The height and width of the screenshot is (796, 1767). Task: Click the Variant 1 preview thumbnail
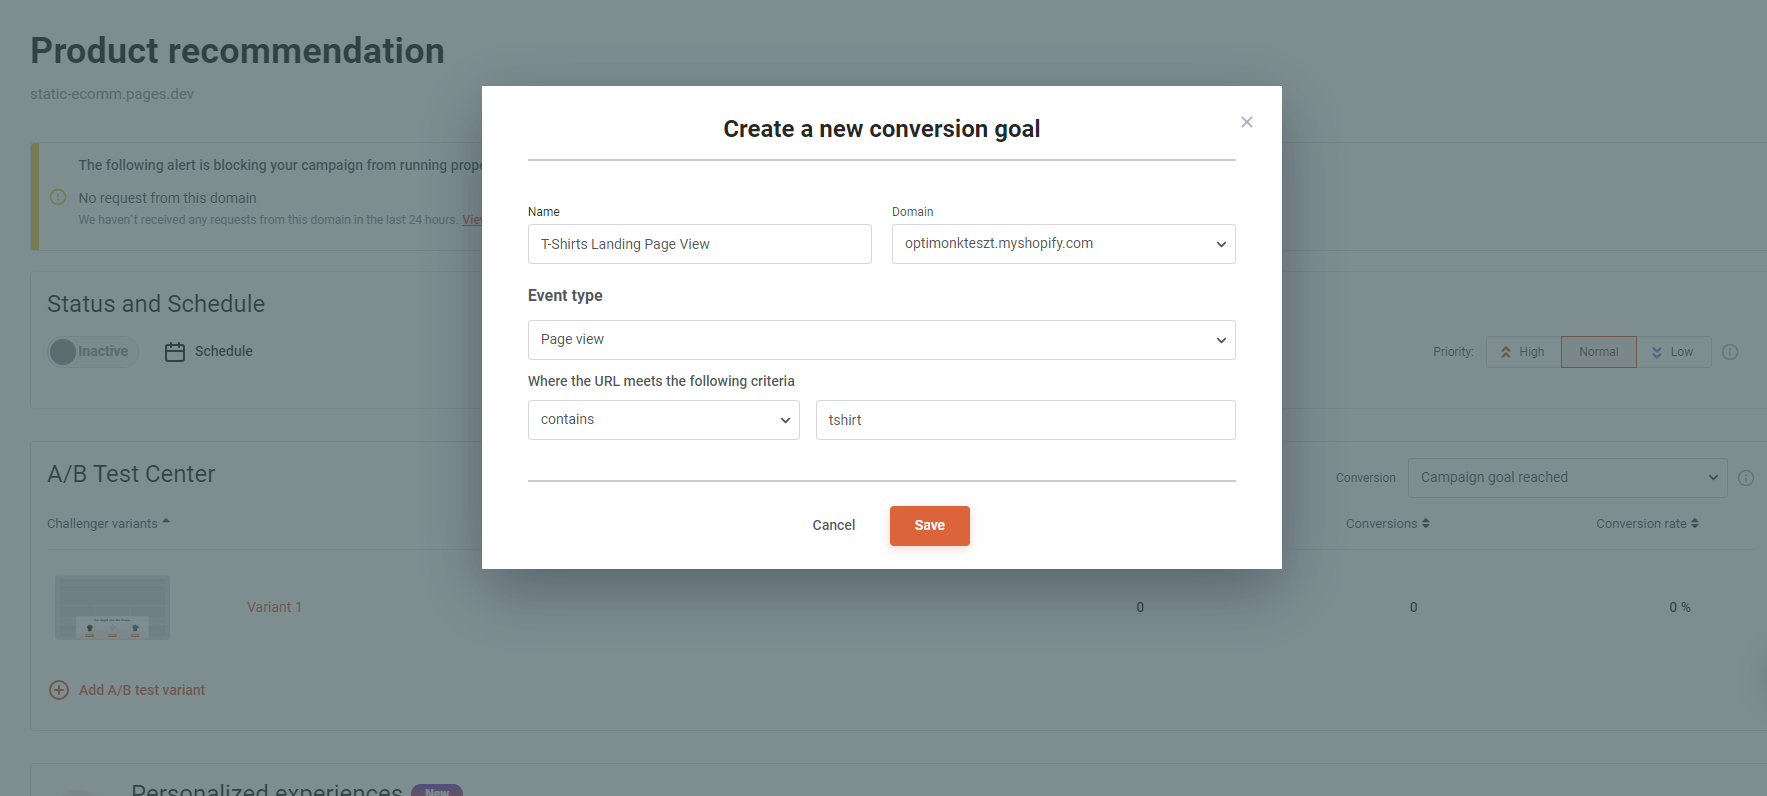[x=112, y=607]
